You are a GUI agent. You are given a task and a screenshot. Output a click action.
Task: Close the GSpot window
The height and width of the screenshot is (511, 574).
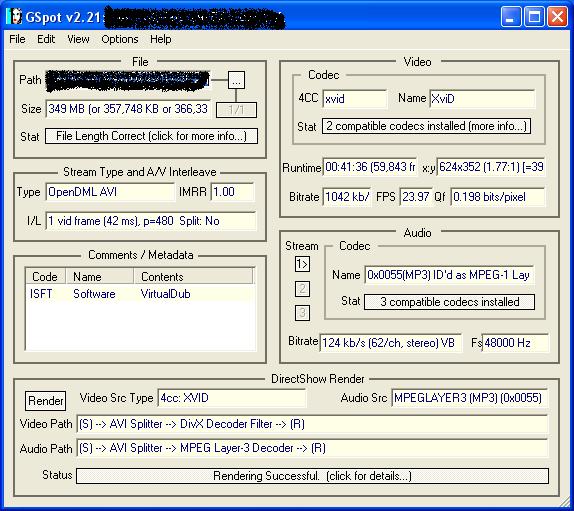coord(557,16)
